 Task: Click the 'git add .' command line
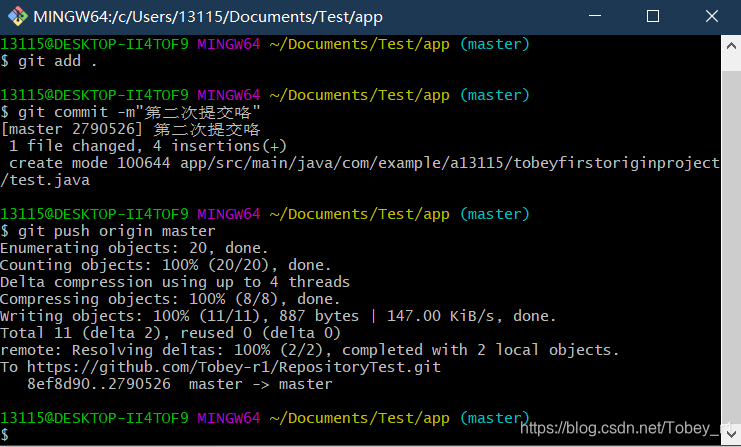(x=49, y=61)
